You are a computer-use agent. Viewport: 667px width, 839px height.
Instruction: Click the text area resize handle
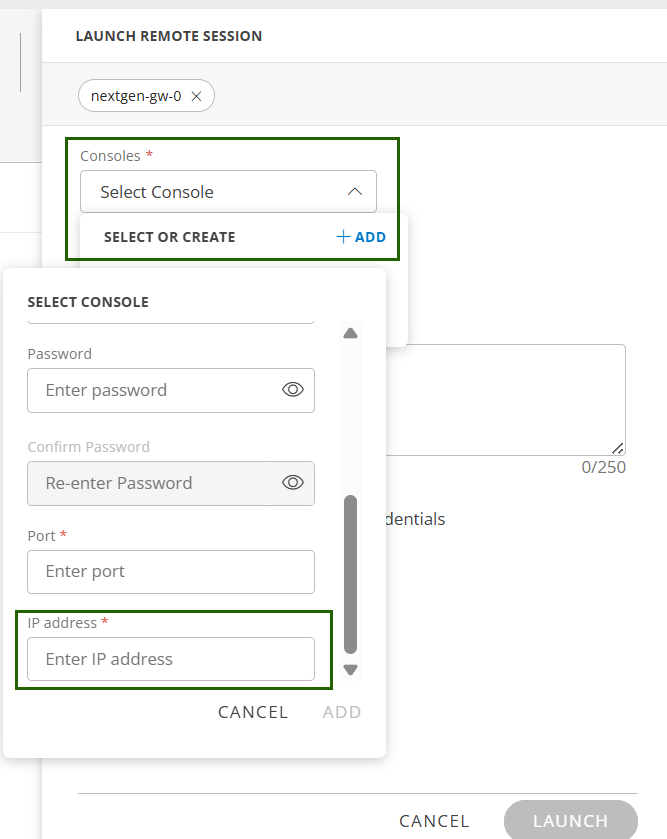pyautogui.click(x=618, y=448)
